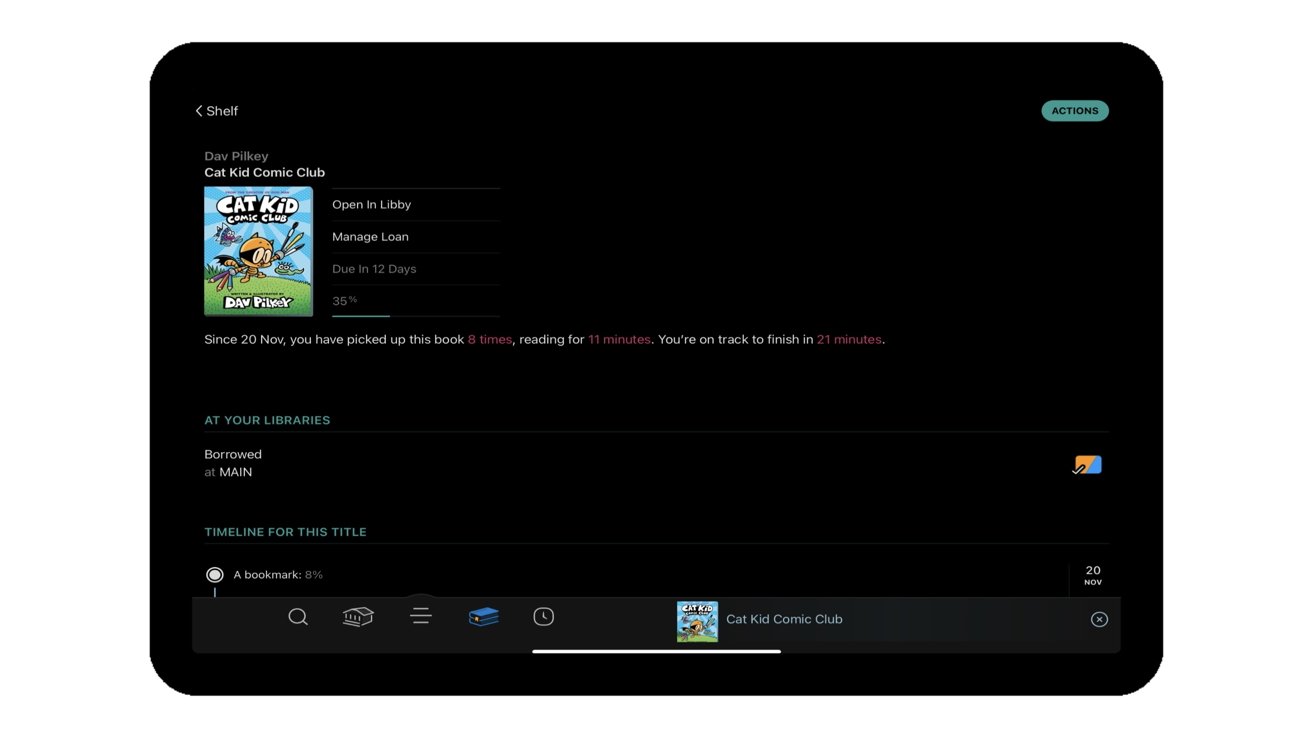
Task: Open the library building icon
Action: tap(358, 616)
